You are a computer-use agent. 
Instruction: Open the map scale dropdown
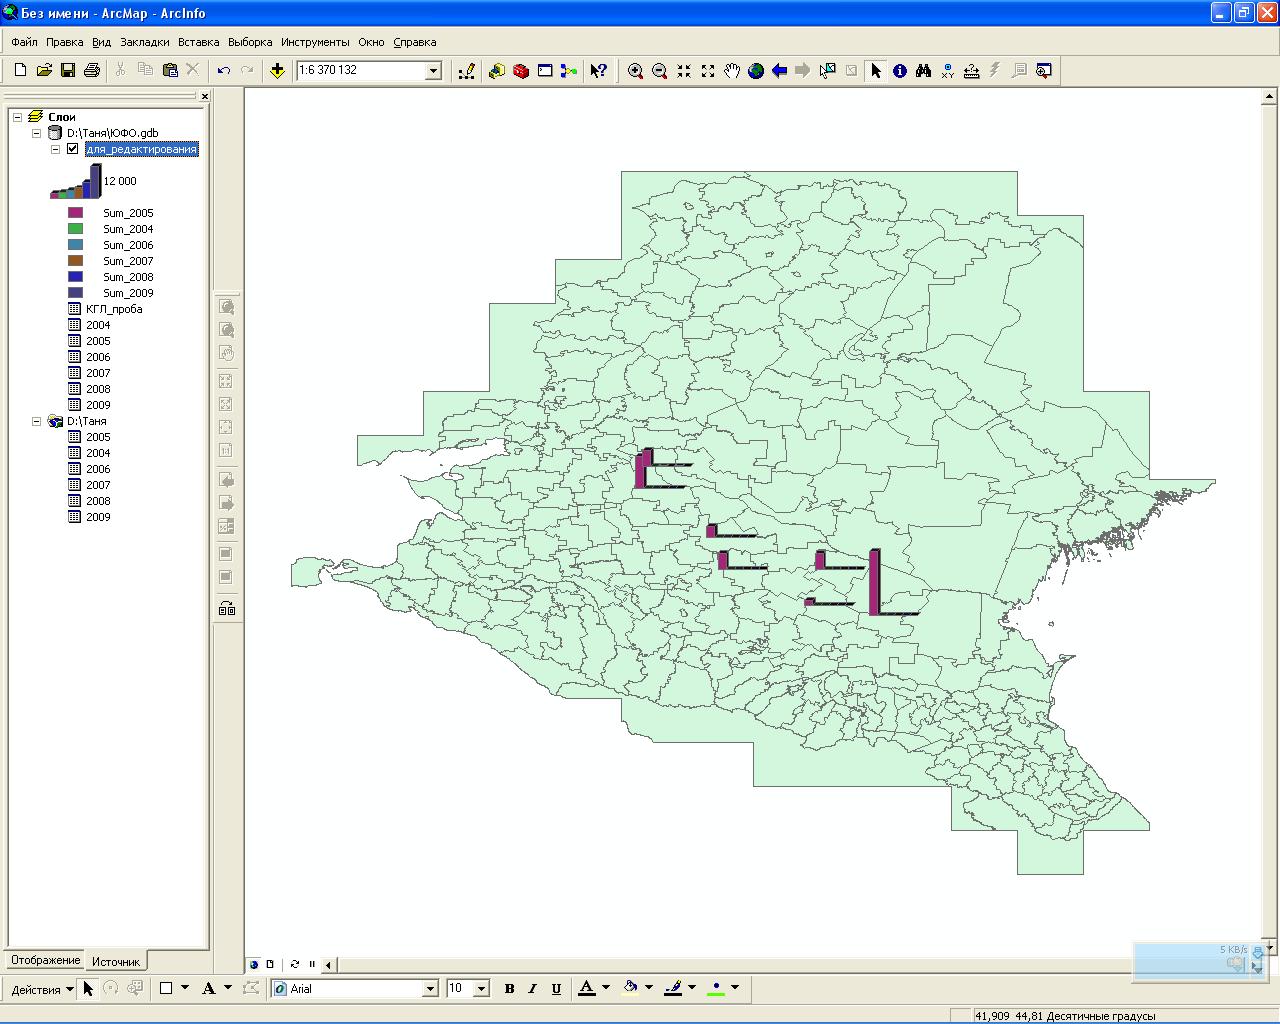[x=433, y=70]
